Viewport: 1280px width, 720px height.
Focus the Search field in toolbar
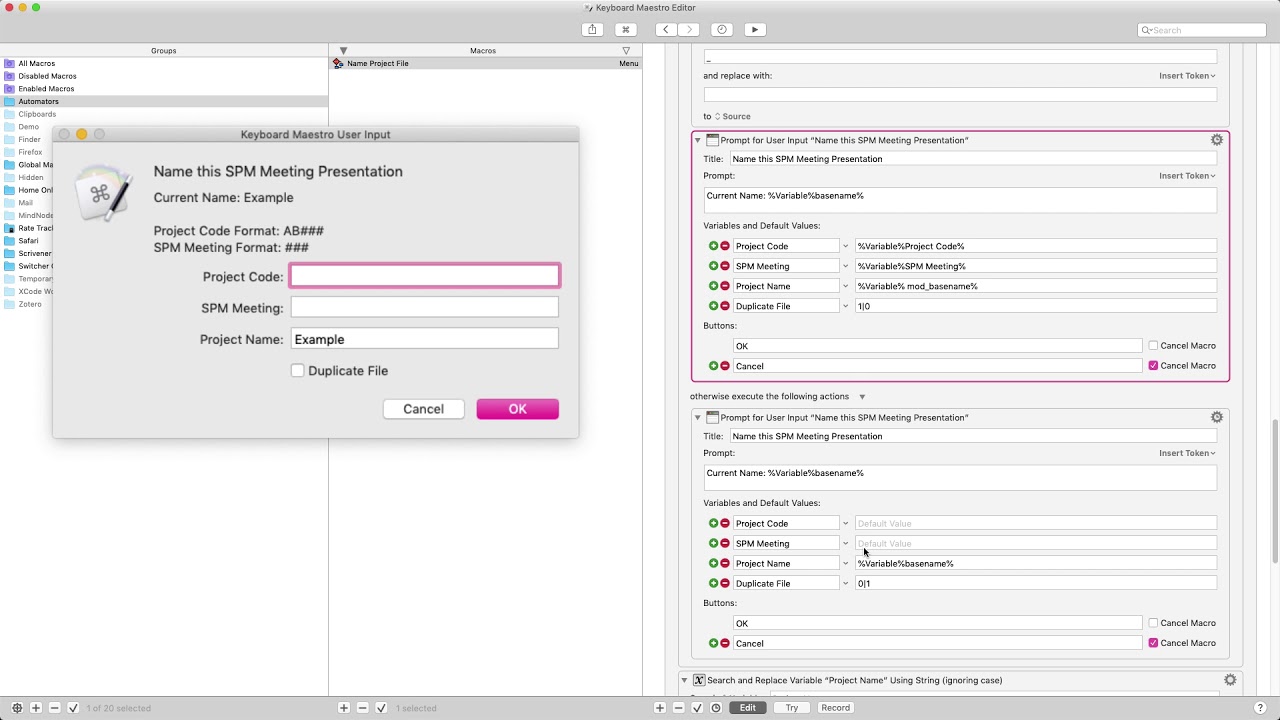click(x=1202, y=30)
